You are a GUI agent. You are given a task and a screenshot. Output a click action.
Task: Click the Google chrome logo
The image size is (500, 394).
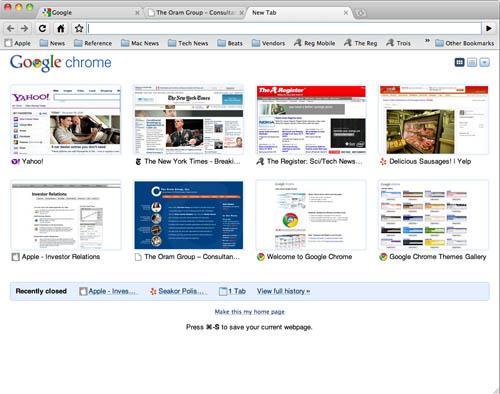click(x=61, y=63)
